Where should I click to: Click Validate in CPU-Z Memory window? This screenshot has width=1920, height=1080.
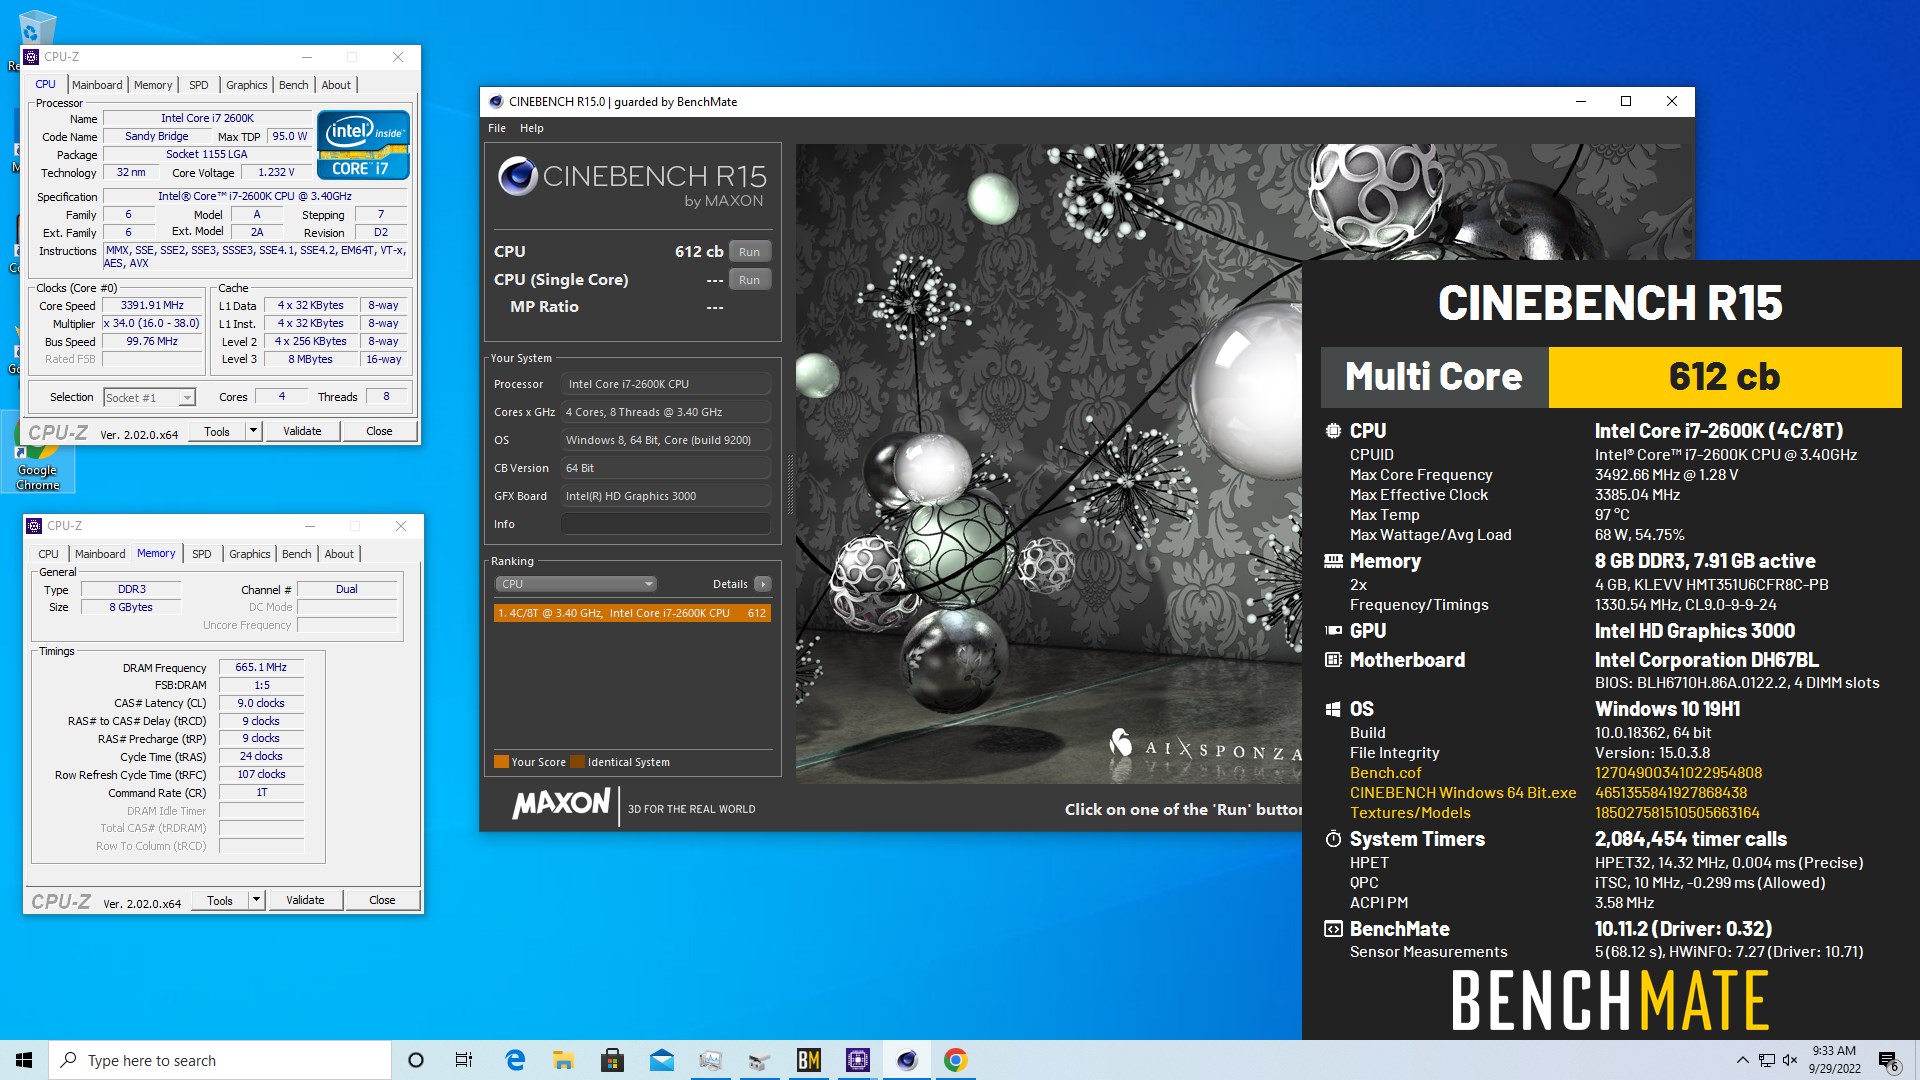tap(305, 901)
